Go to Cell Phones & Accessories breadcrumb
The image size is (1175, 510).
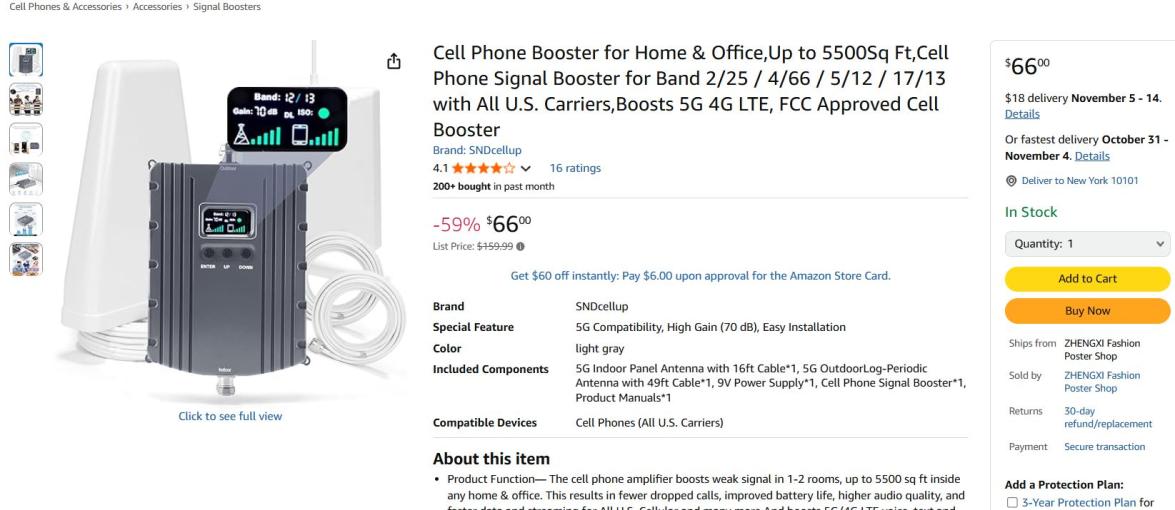59,7
